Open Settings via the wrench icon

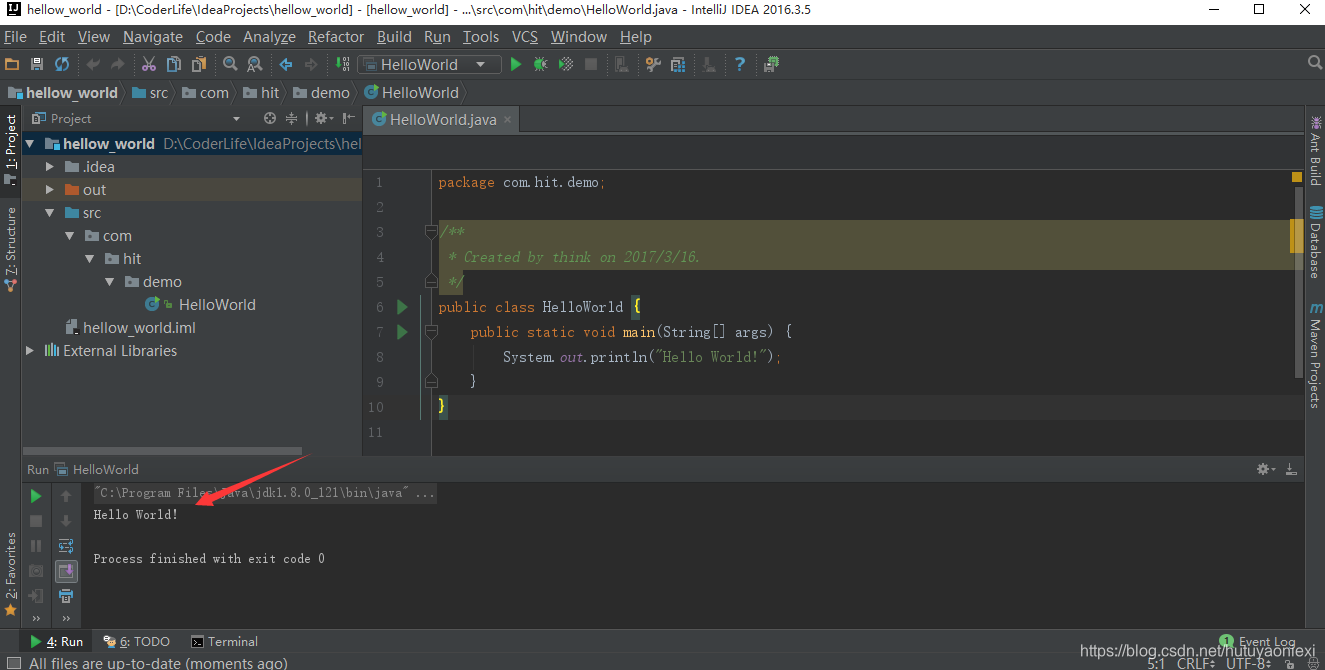(653, 64)
